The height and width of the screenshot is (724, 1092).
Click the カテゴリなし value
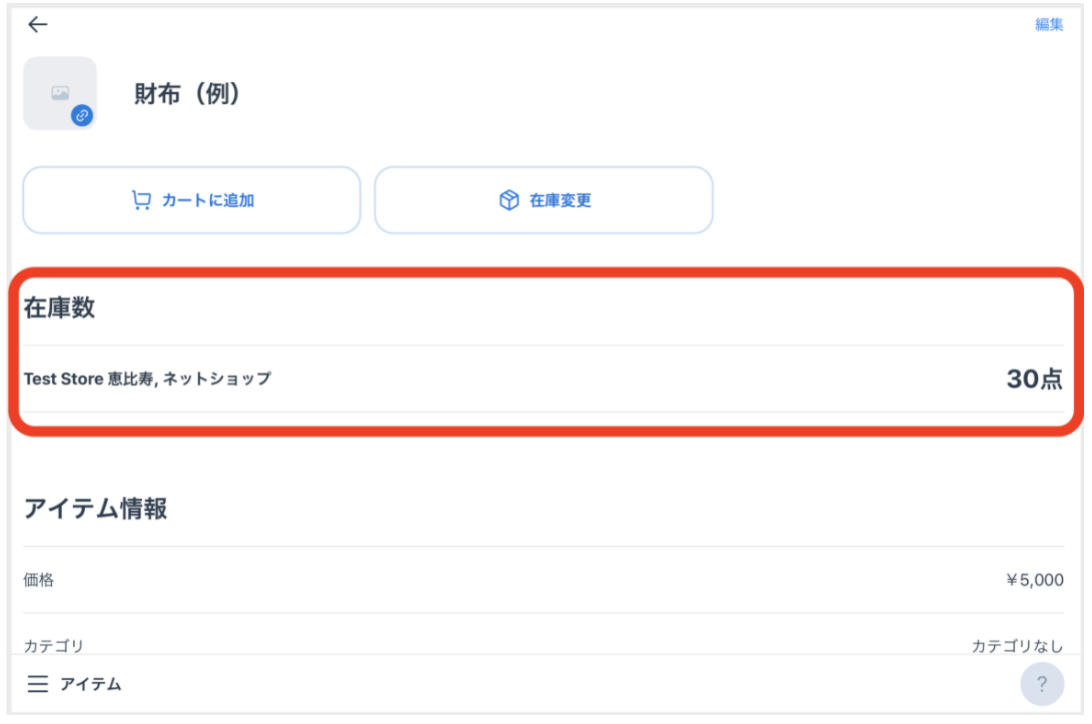pyautogui.click(x=1017, y=646)
